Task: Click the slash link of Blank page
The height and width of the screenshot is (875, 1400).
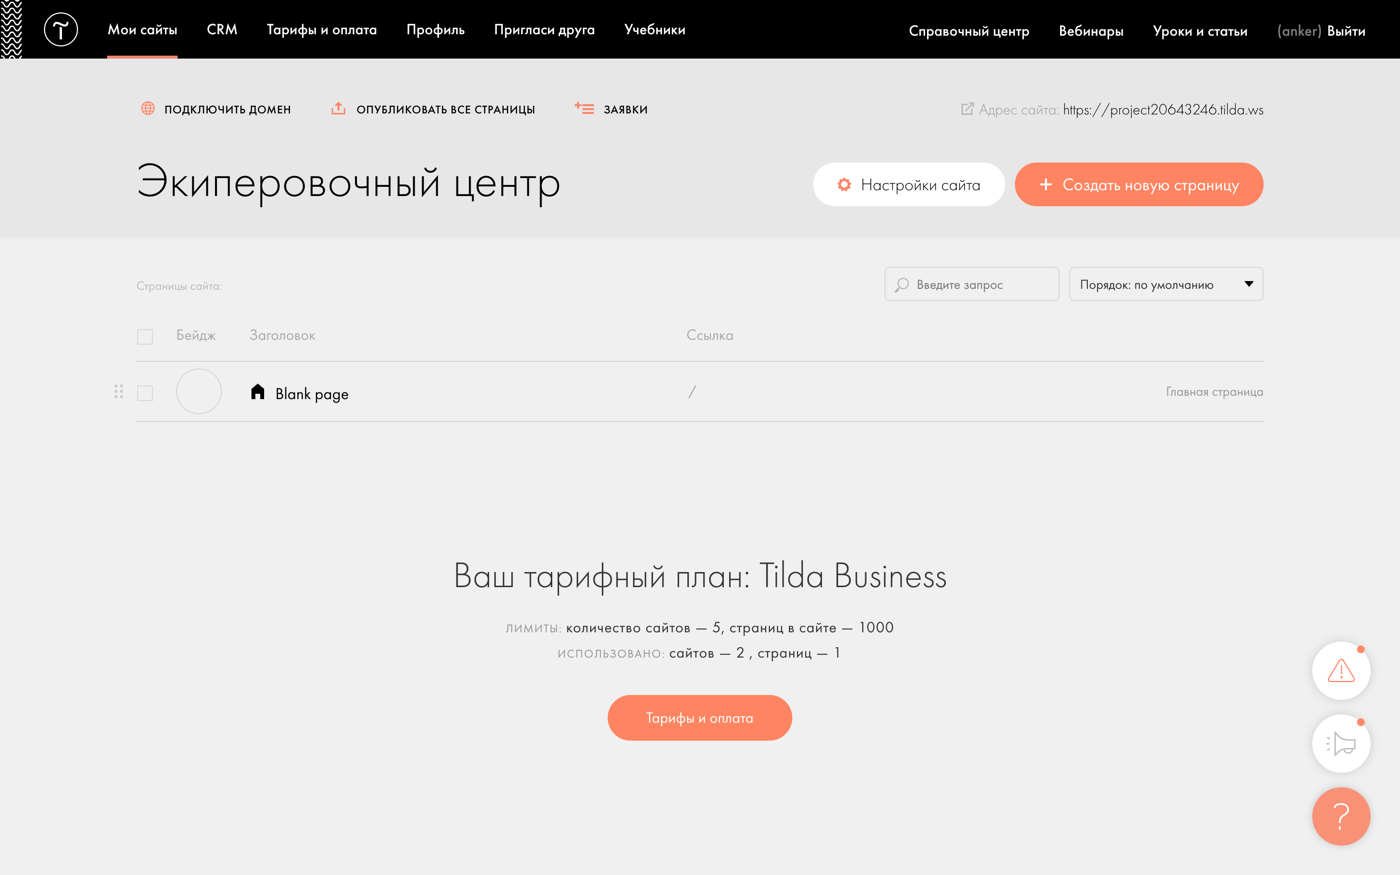Action: [691, 392]
